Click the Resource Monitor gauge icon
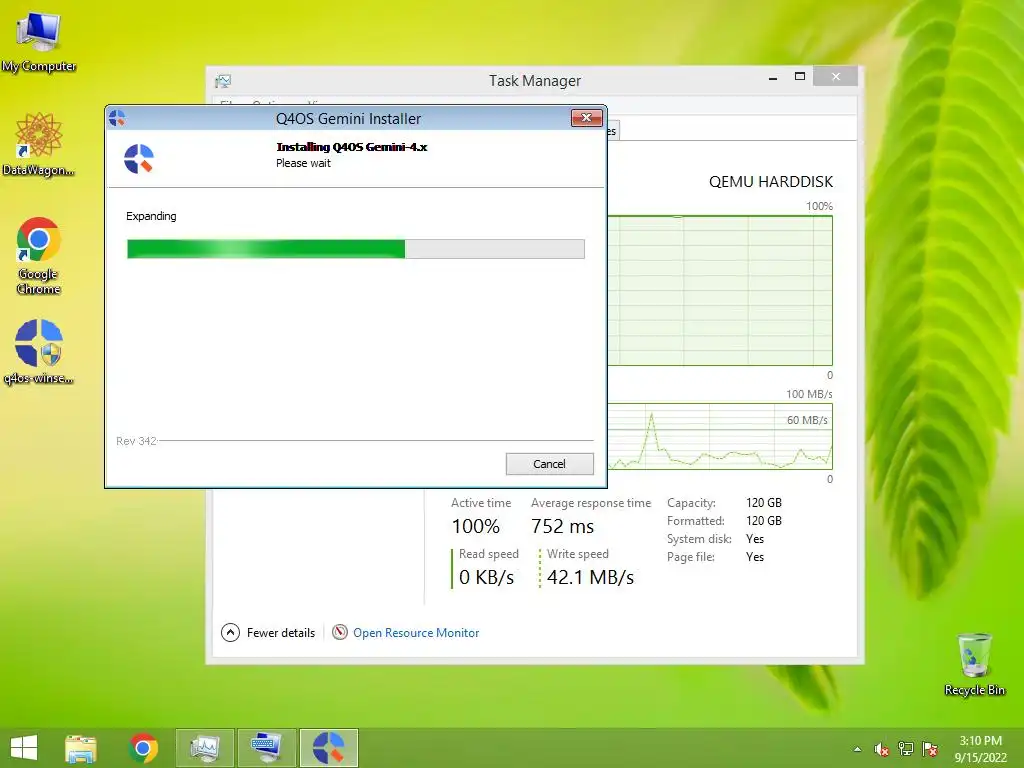Image resolution: width=1024 pixels, height=768 pixels. (340, 632)
